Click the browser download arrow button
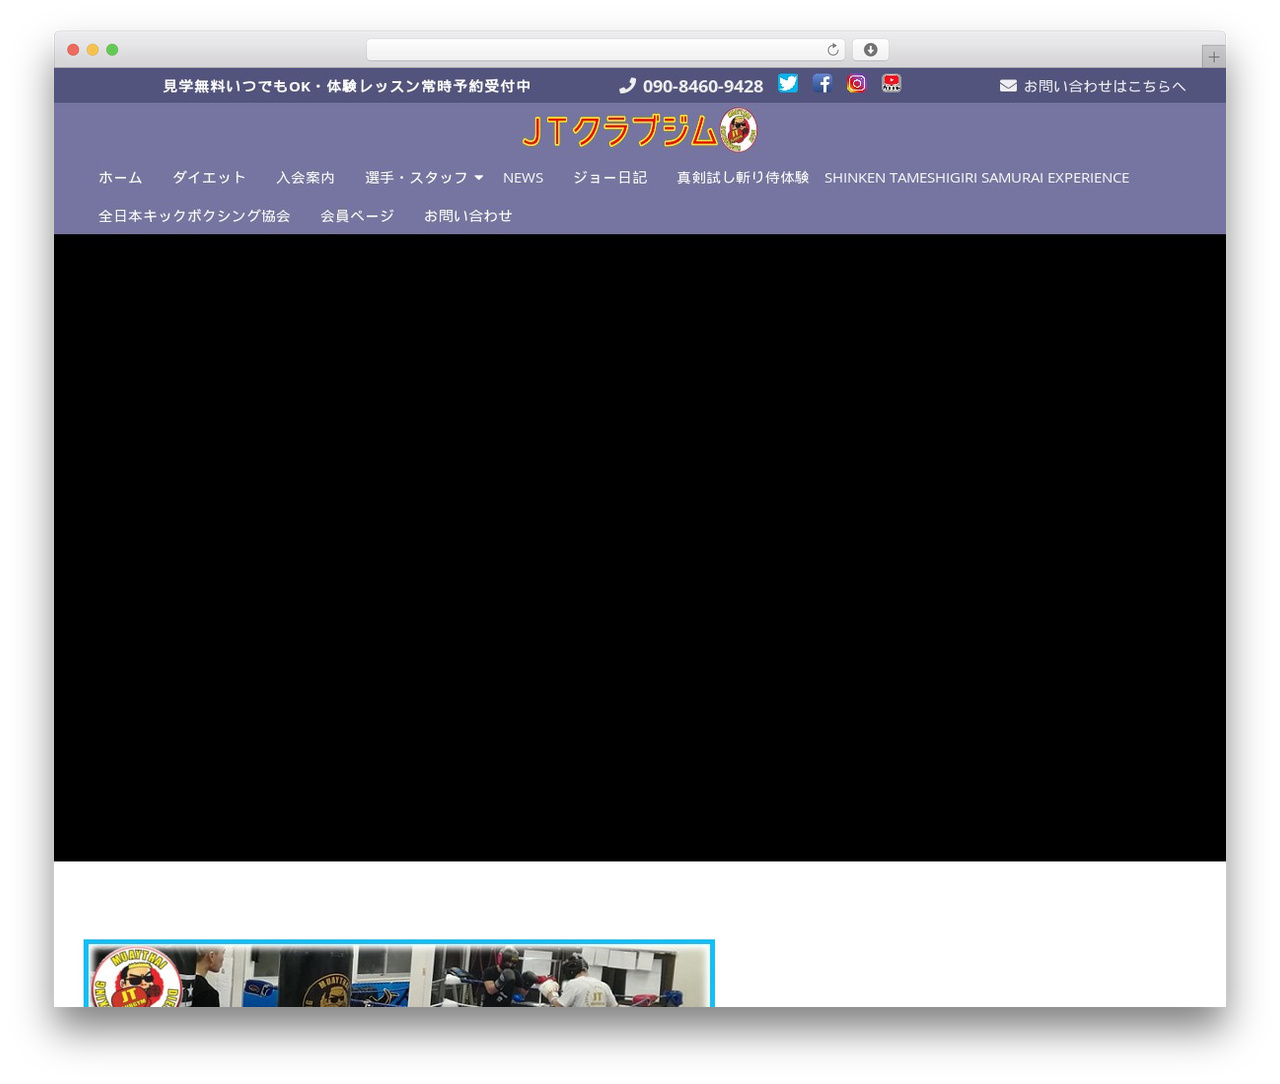The height and width of the screenshot is (1084, 1280). 871,50
